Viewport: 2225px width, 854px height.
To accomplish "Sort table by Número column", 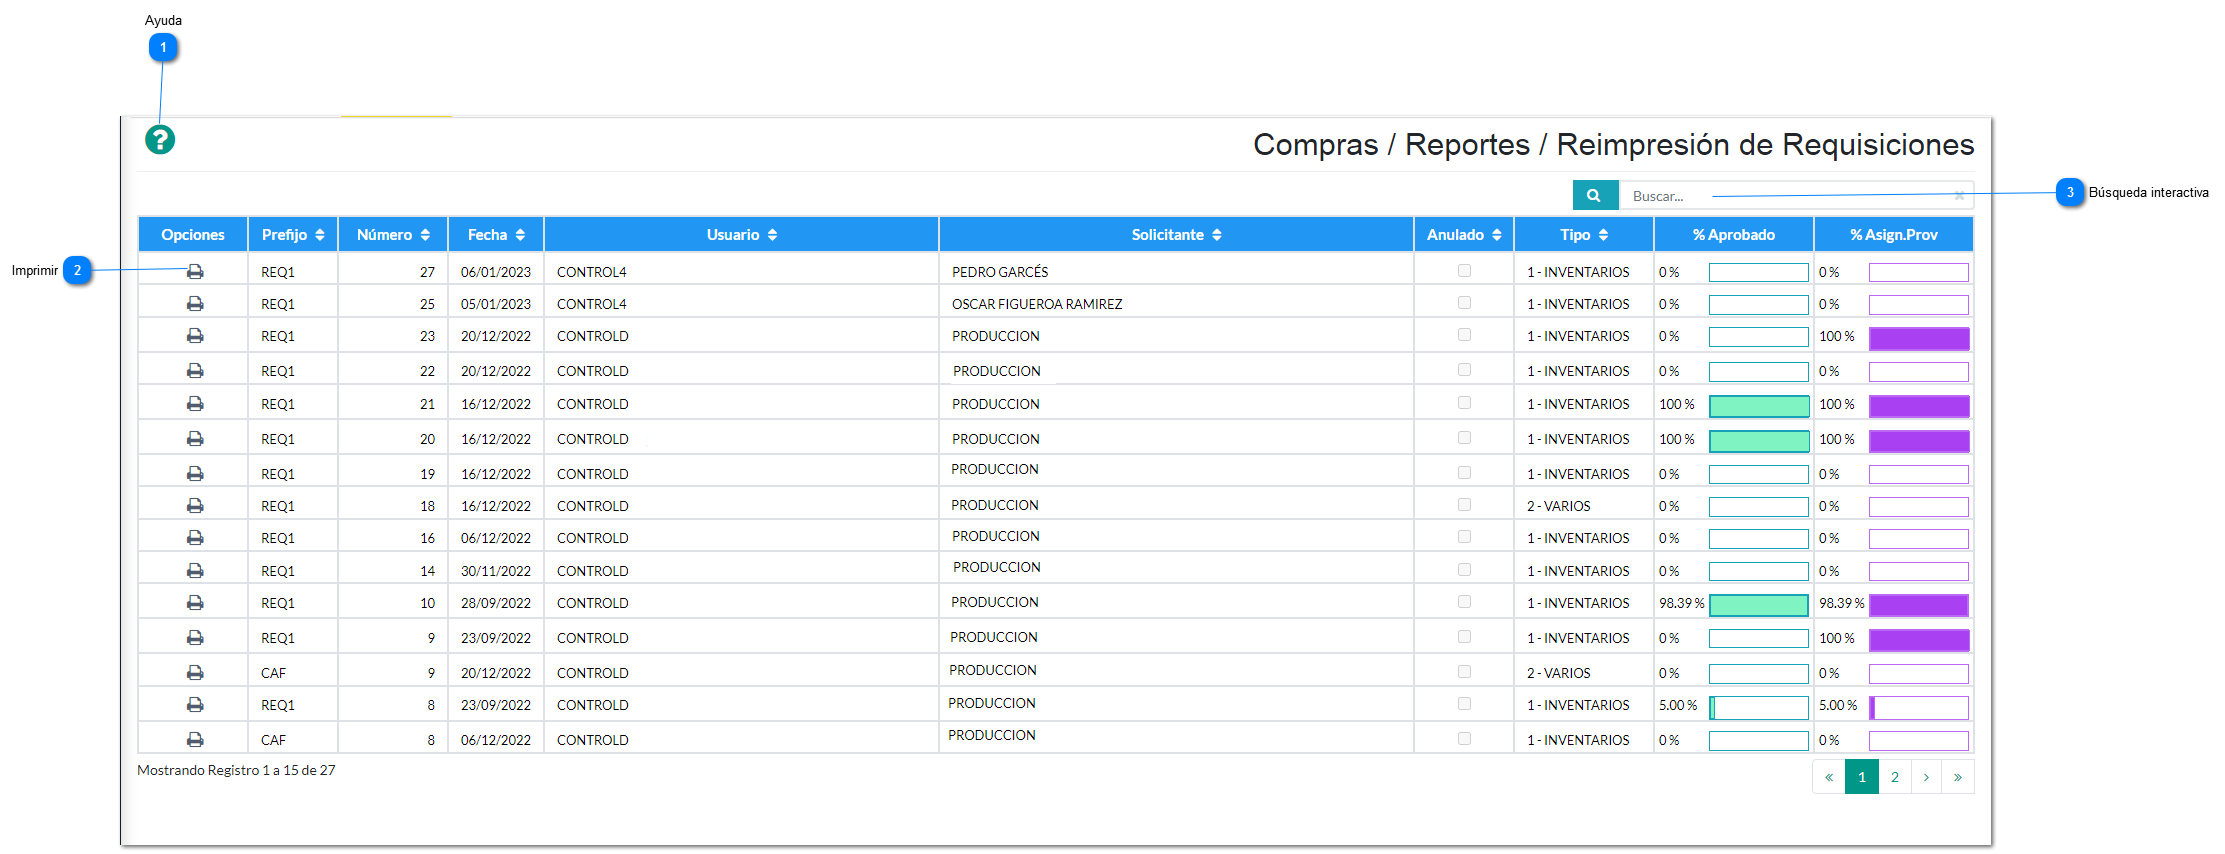I will (393, 235).
